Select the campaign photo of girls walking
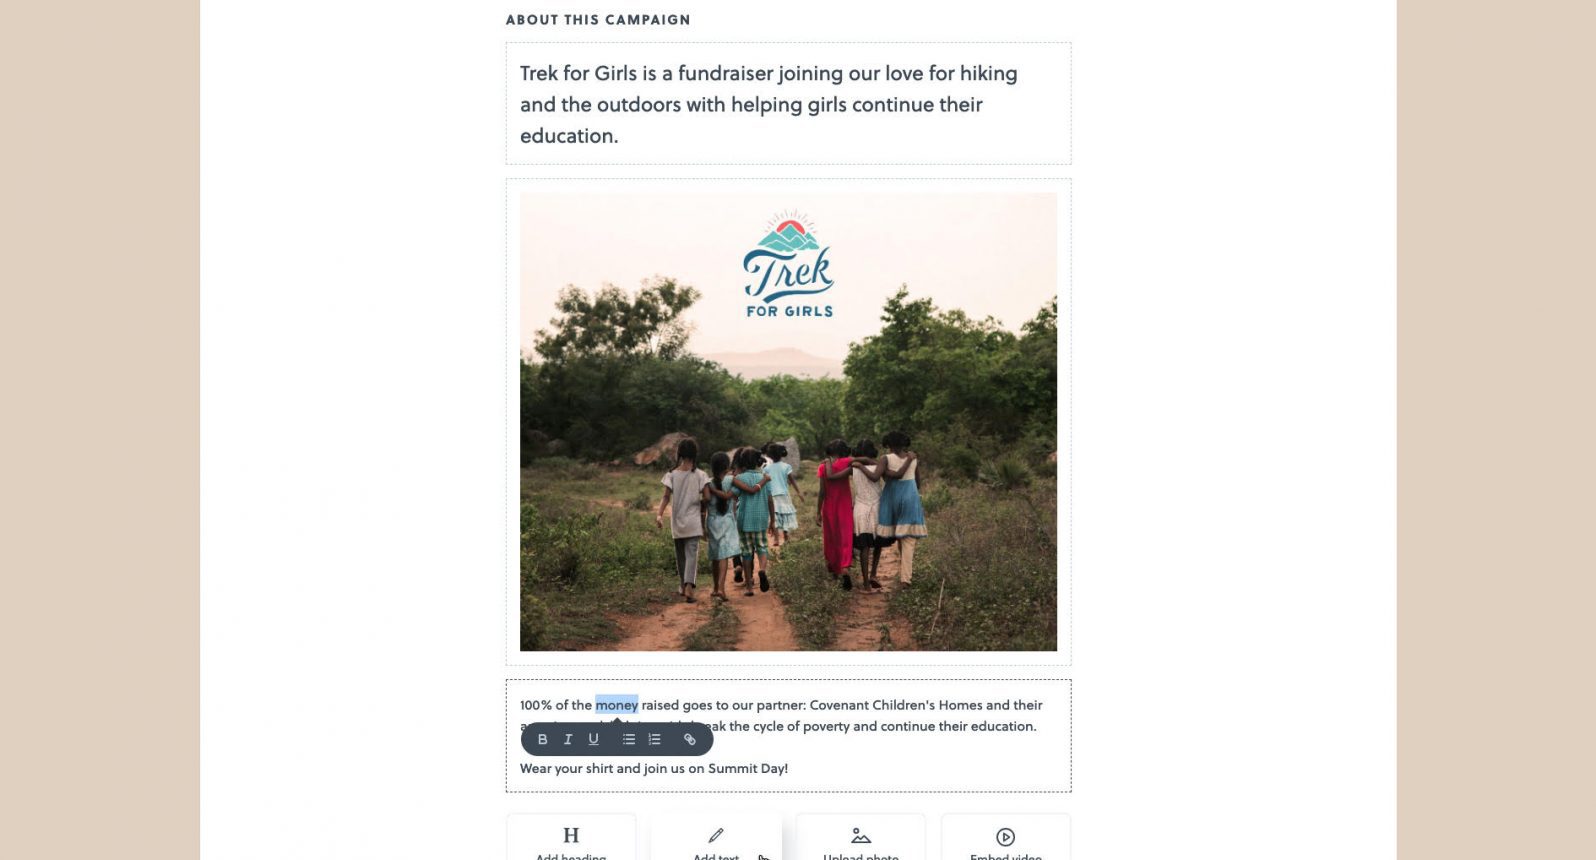The height and width of the screenshot is (860, 1596). point(788,500)
